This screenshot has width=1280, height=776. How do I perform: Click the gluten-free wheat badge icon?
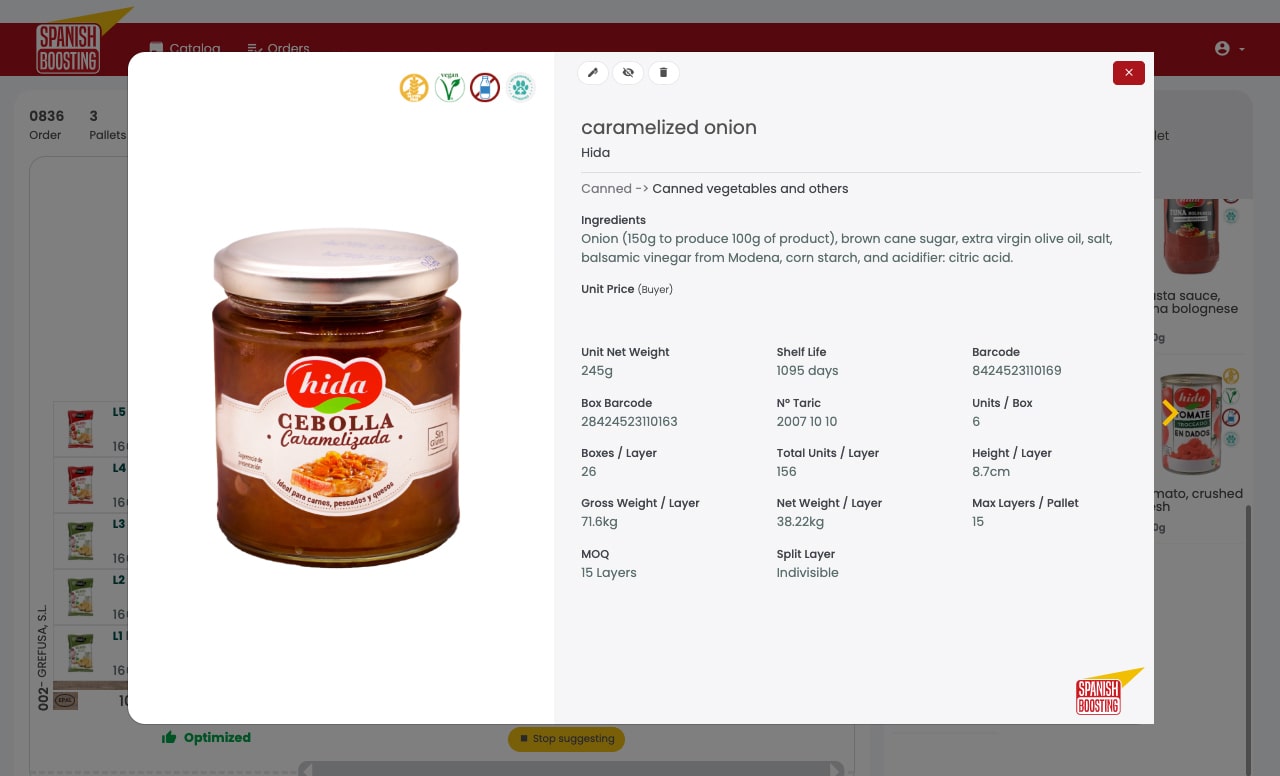click(x=414, y=88)
